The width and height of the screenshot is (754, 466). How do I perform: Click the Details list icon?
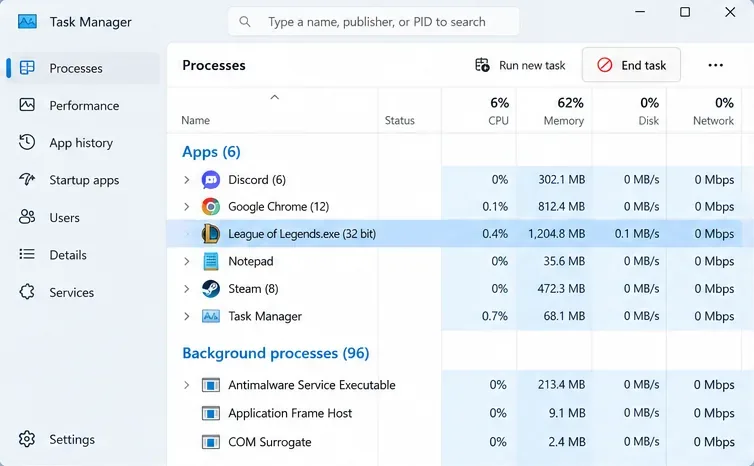(x=27, y=254)
